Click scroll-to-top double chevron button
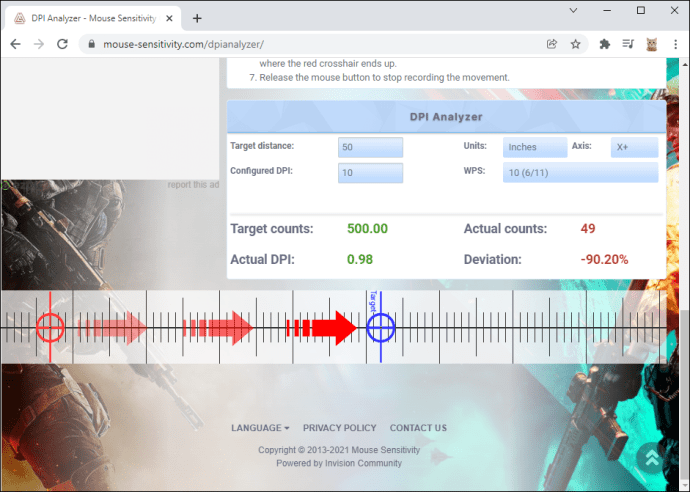This screenshot has width=690, height=492. [x=652, y=458]
